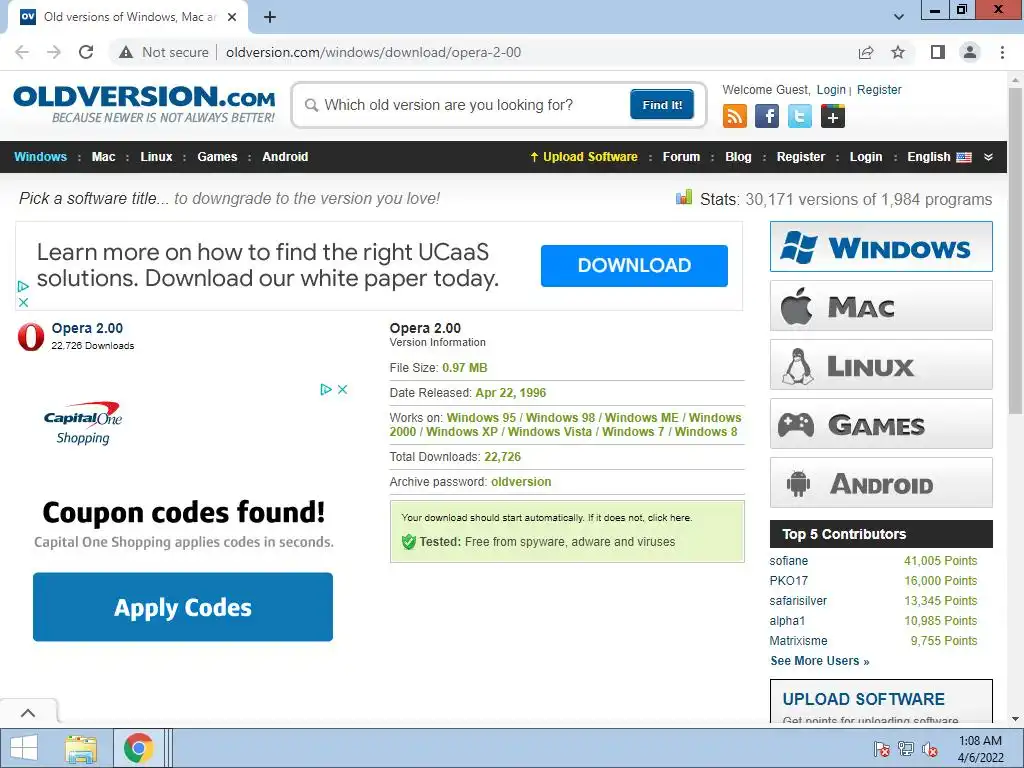This screenshot has height=768, width=1024.
Task: Select Games in the nav bar
Action: [x=217, y=157]
